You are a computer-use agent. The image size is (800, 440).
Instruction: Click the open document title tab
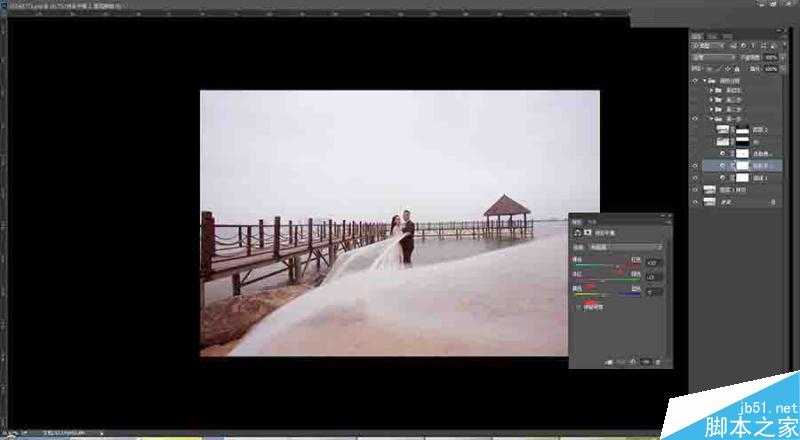coord(60,4)
